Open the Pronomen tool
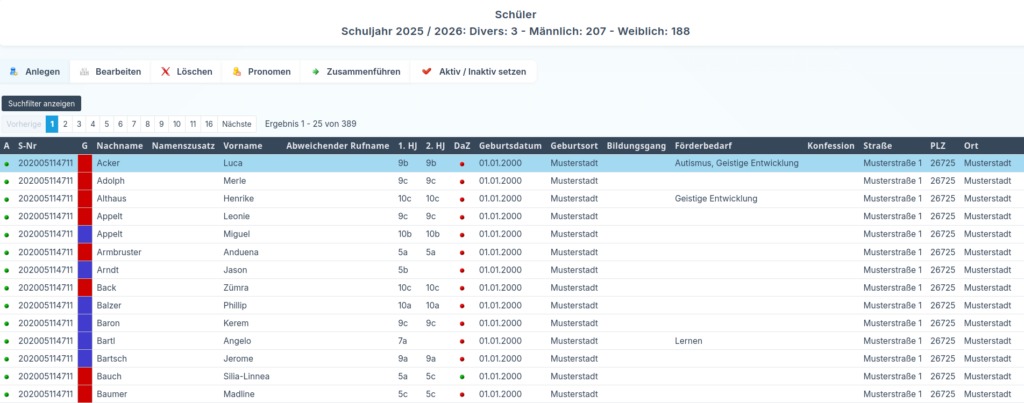 click(x=237, y=72)
